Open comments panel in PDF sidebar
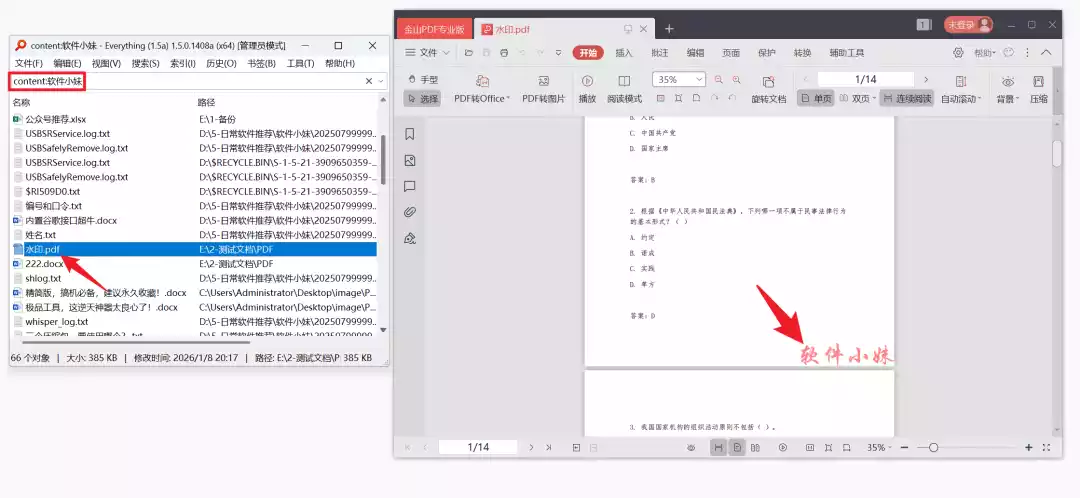 coord(410,187)
